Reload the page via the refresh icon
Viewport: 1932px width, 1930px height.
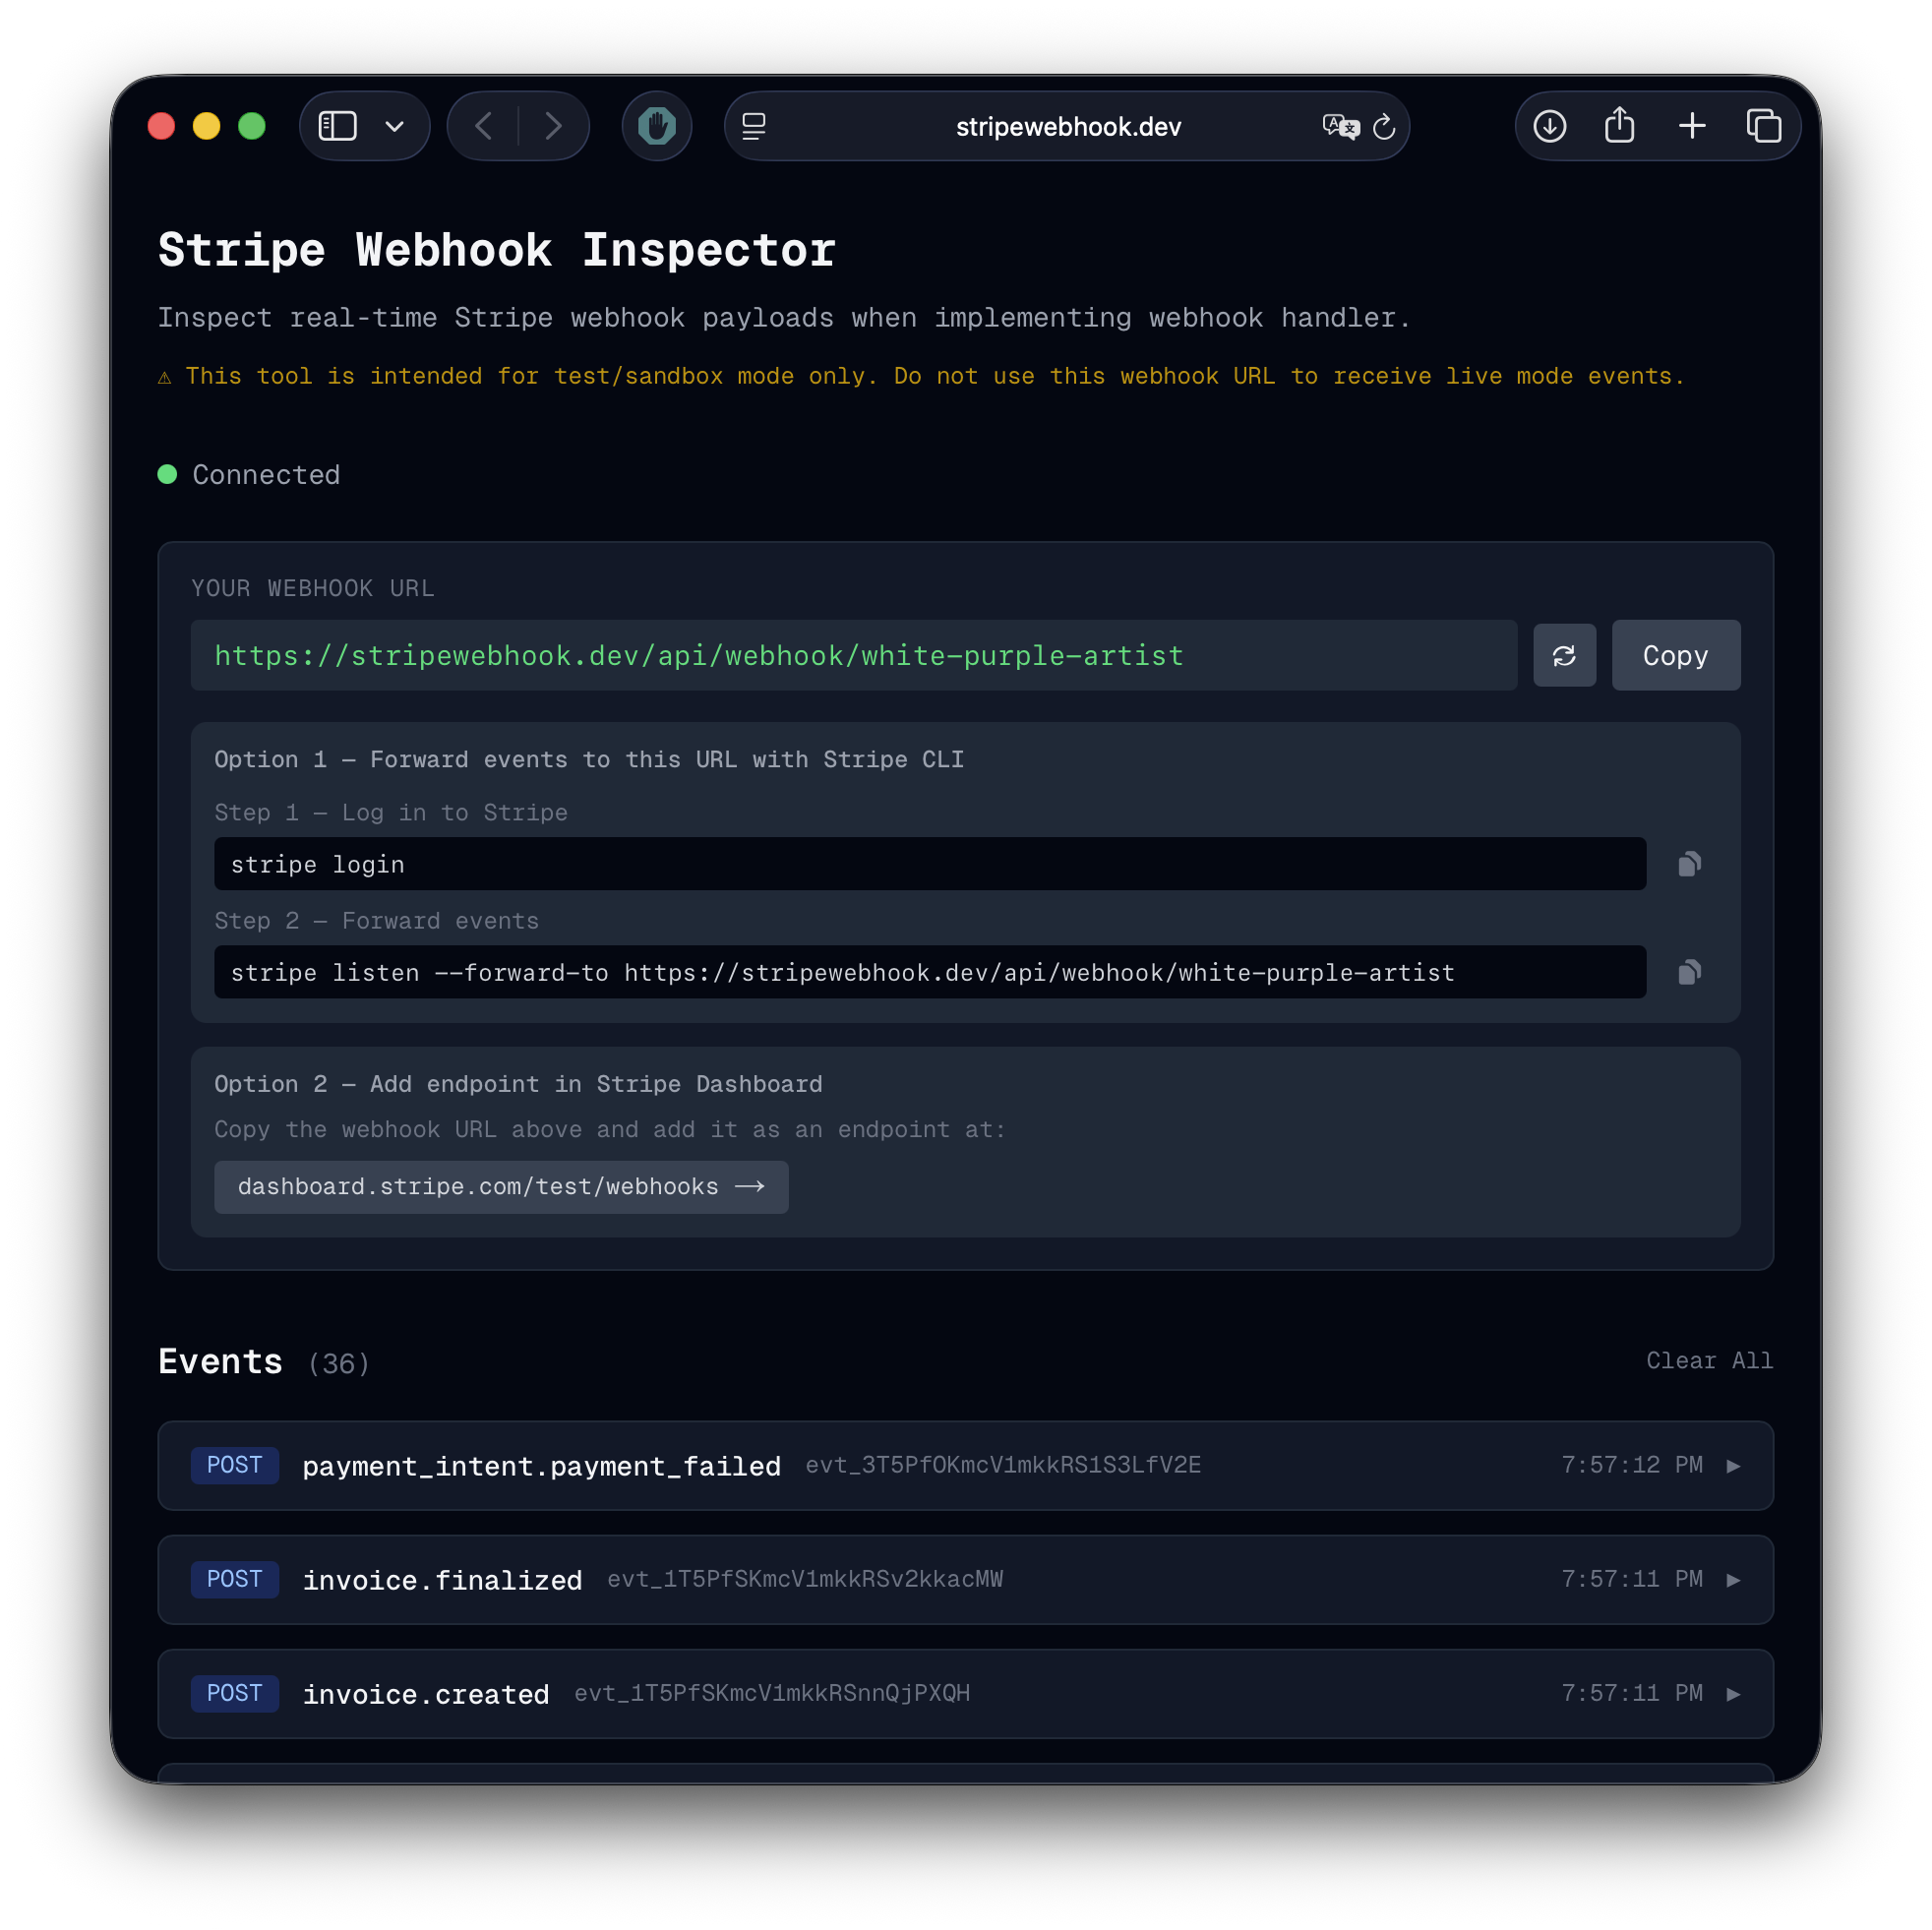(1385, 127)
